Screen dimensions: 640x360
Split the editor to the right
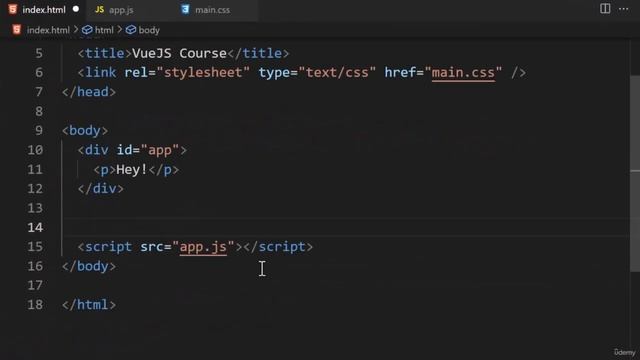click(605, 9)
